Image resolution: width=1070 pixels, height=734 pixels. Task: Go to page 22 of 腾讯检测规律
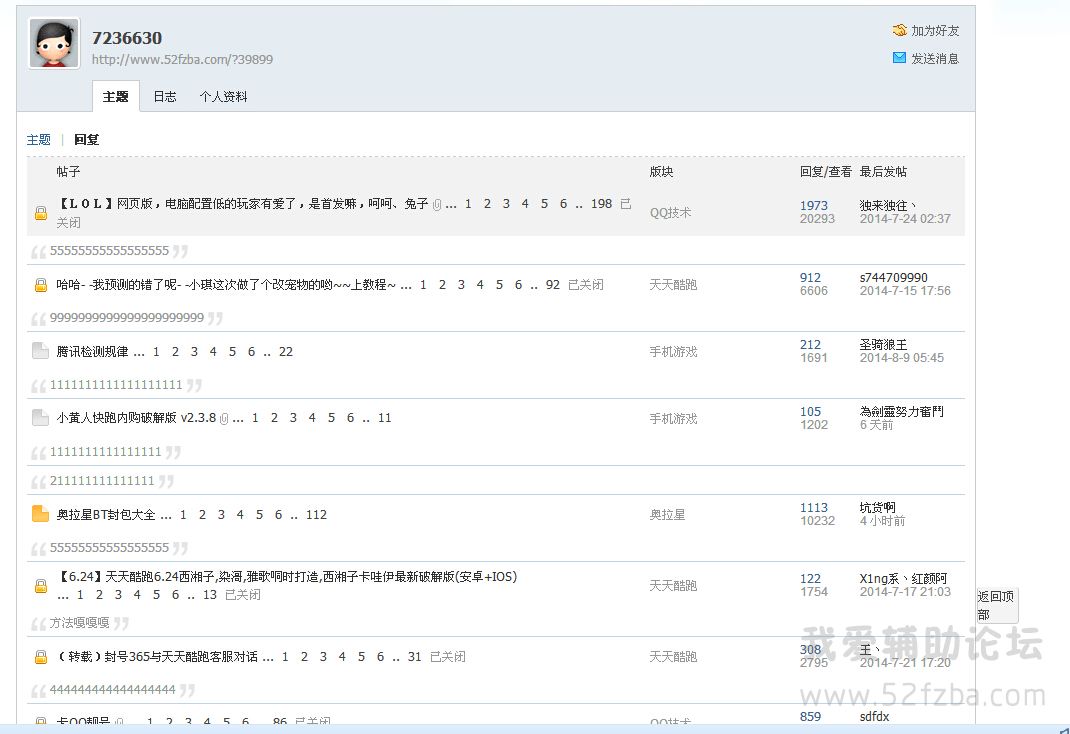286,351
